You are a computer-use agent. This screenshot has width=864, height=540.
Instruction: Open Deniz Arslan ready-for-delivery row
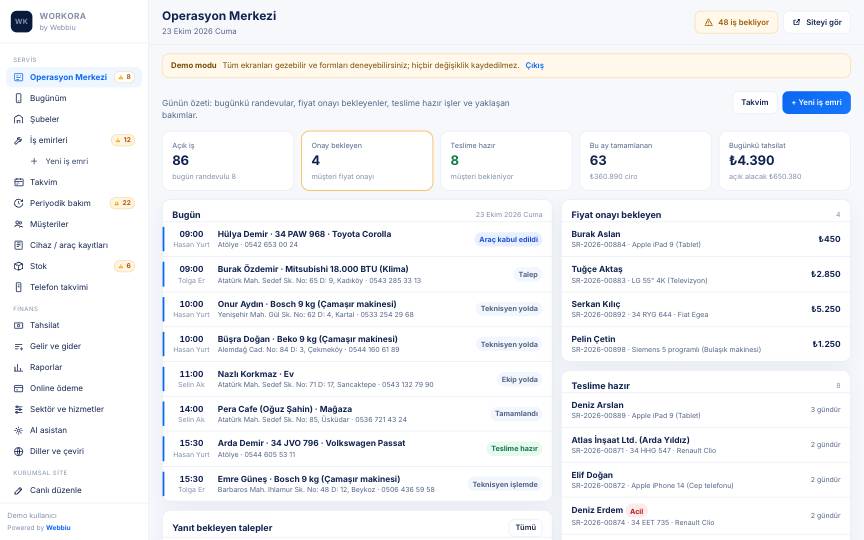coord(706,410)
